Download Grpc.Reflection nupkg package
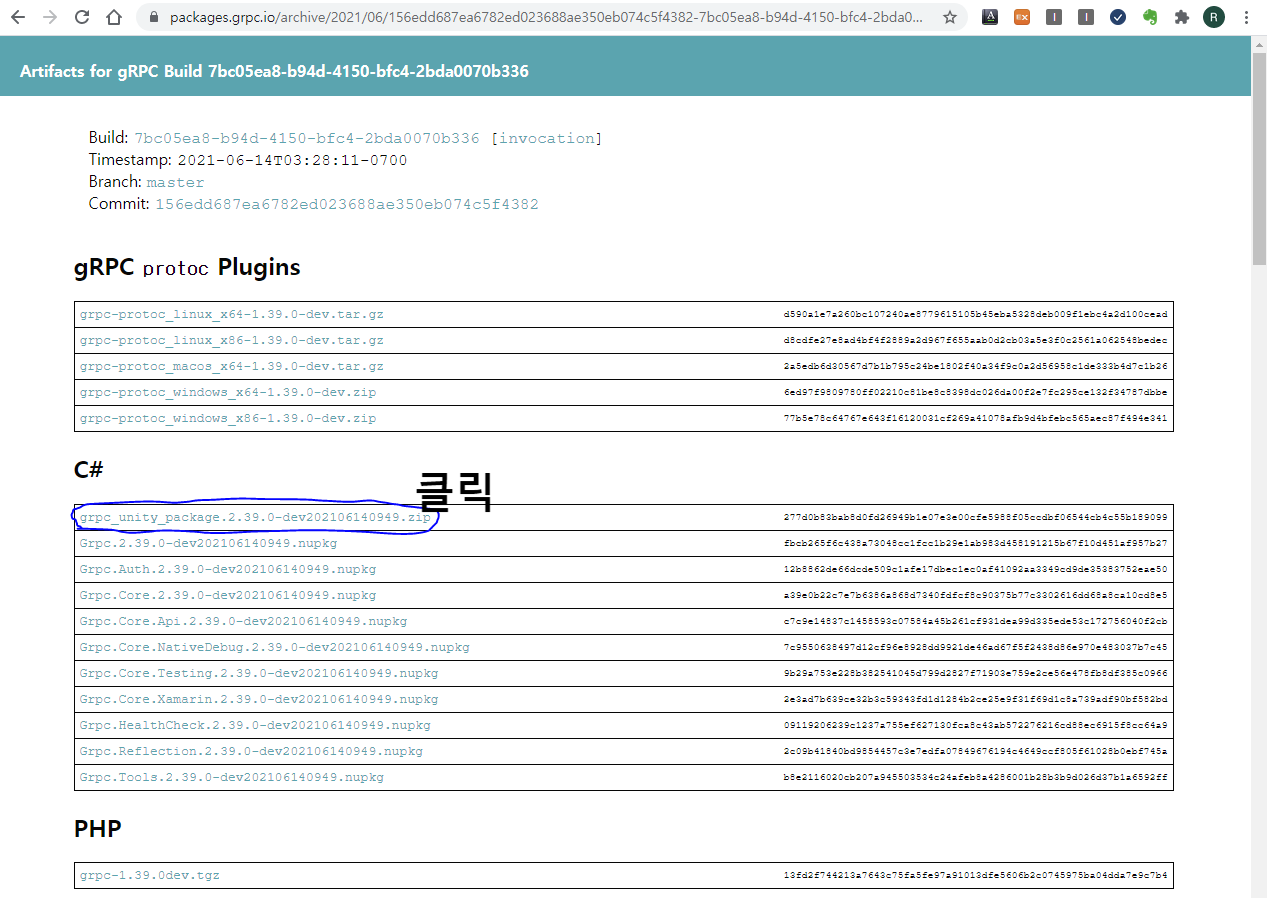This screenshot has width=1267, height=898. pyautogui.click(x=252, y=751)
